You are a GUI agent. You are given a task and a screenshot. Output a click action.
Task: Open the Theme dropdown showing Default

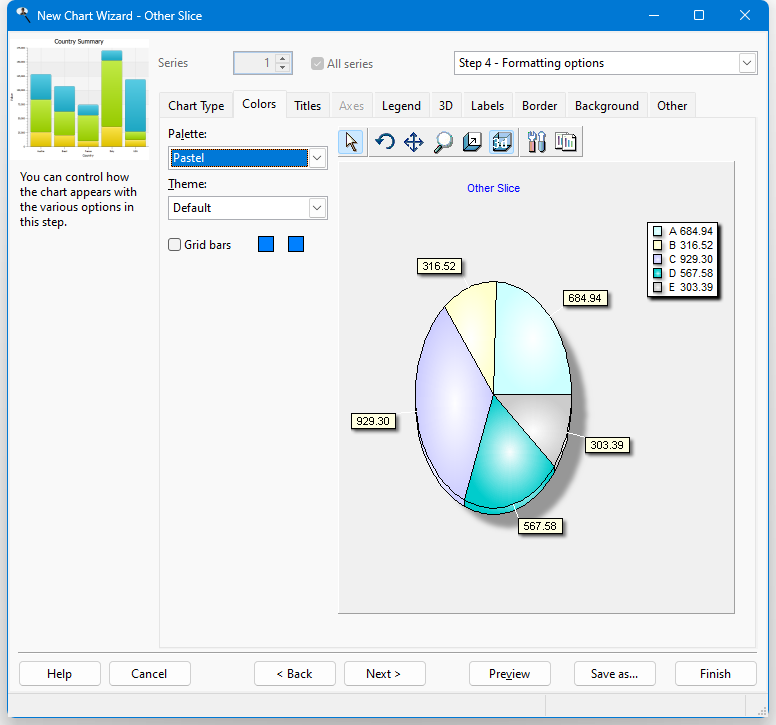[247, 208]
